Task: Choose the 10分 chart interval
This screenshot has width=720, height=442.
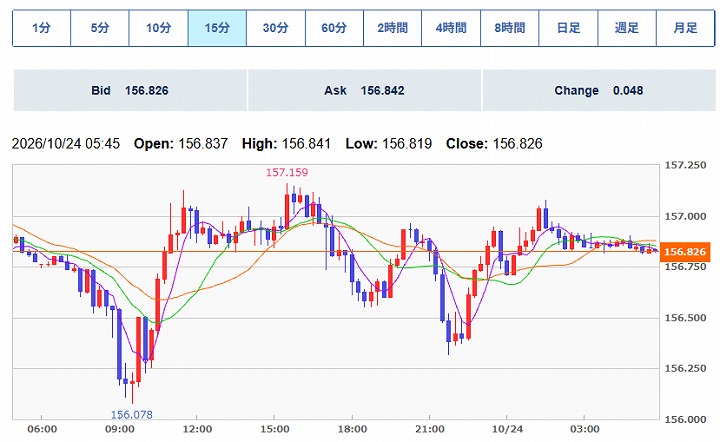Action: click(x=158, y=28)
